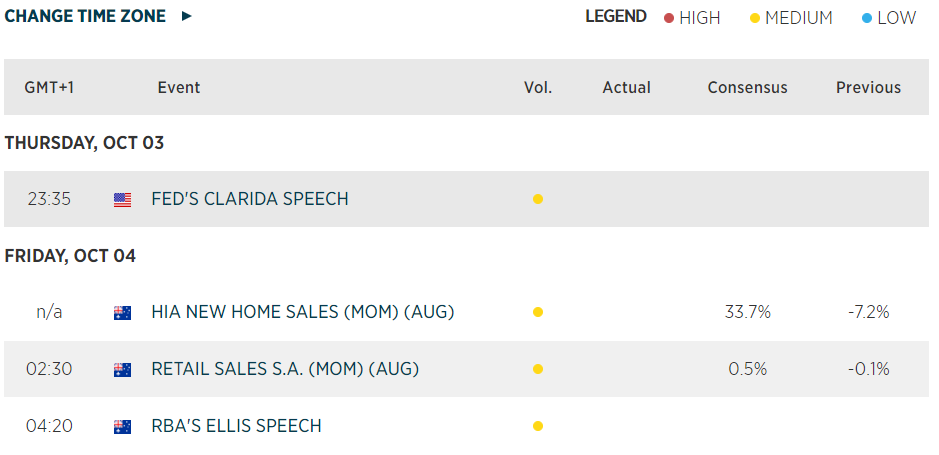Toggle the MEDIUM volatility legend filter
Screen dimensions: 939x455
point(798,18)
